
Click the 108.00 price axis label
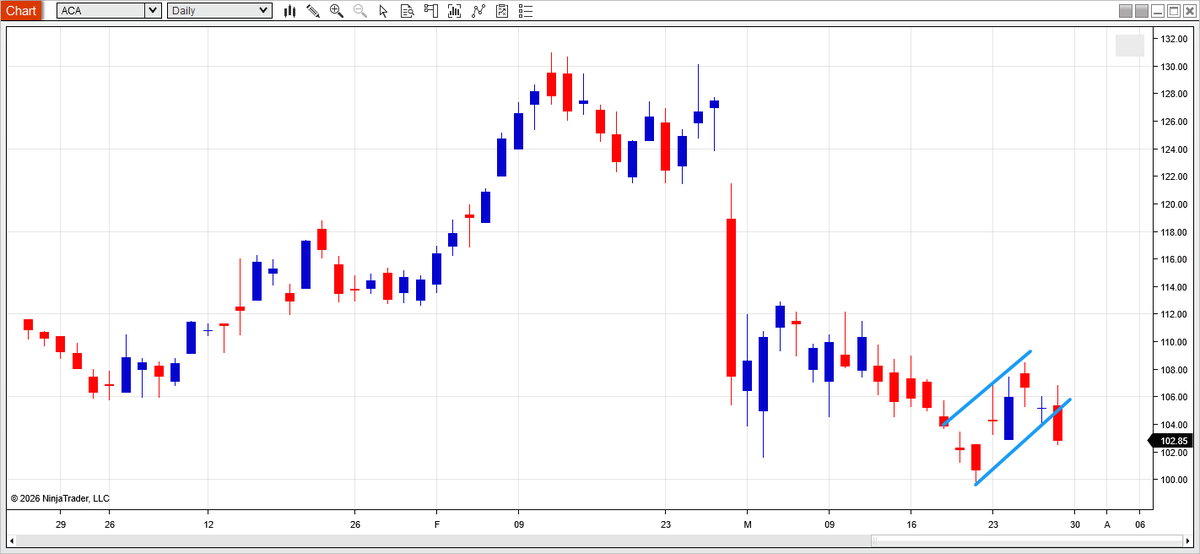click(x=1176, y=369)
